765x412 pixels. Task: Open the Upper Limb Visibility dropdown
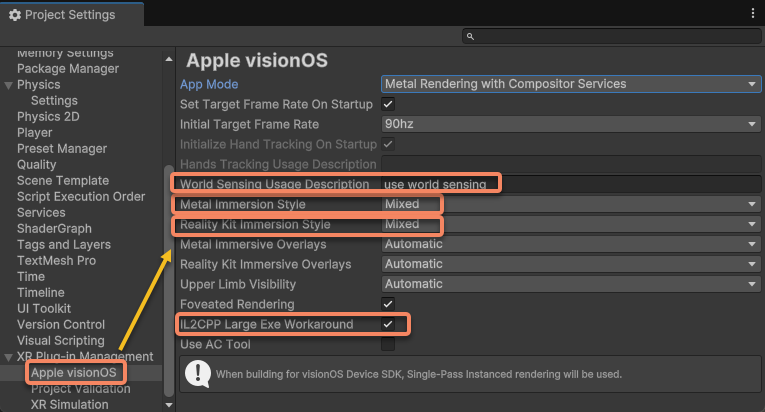[x=571, y=284]
